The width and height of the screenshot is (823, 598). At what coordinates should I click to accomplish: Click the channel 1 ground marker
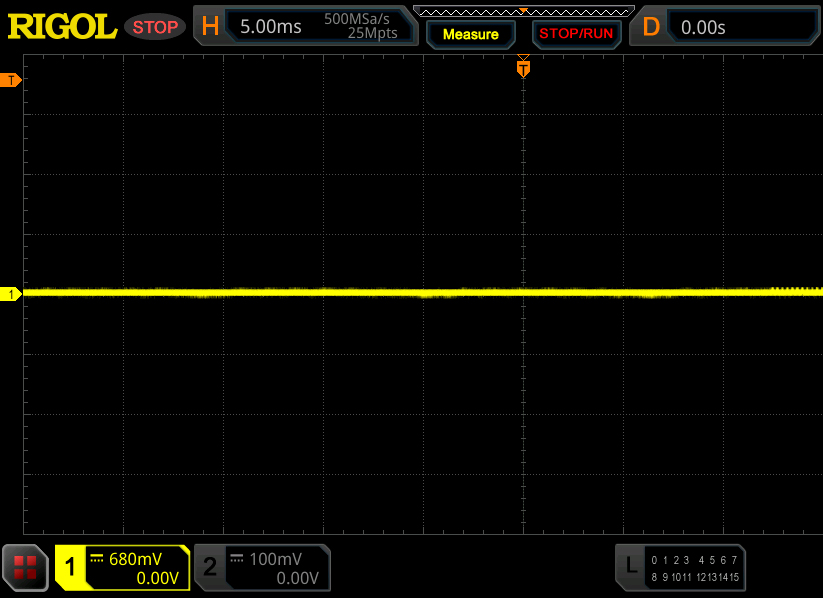point(10,294)
